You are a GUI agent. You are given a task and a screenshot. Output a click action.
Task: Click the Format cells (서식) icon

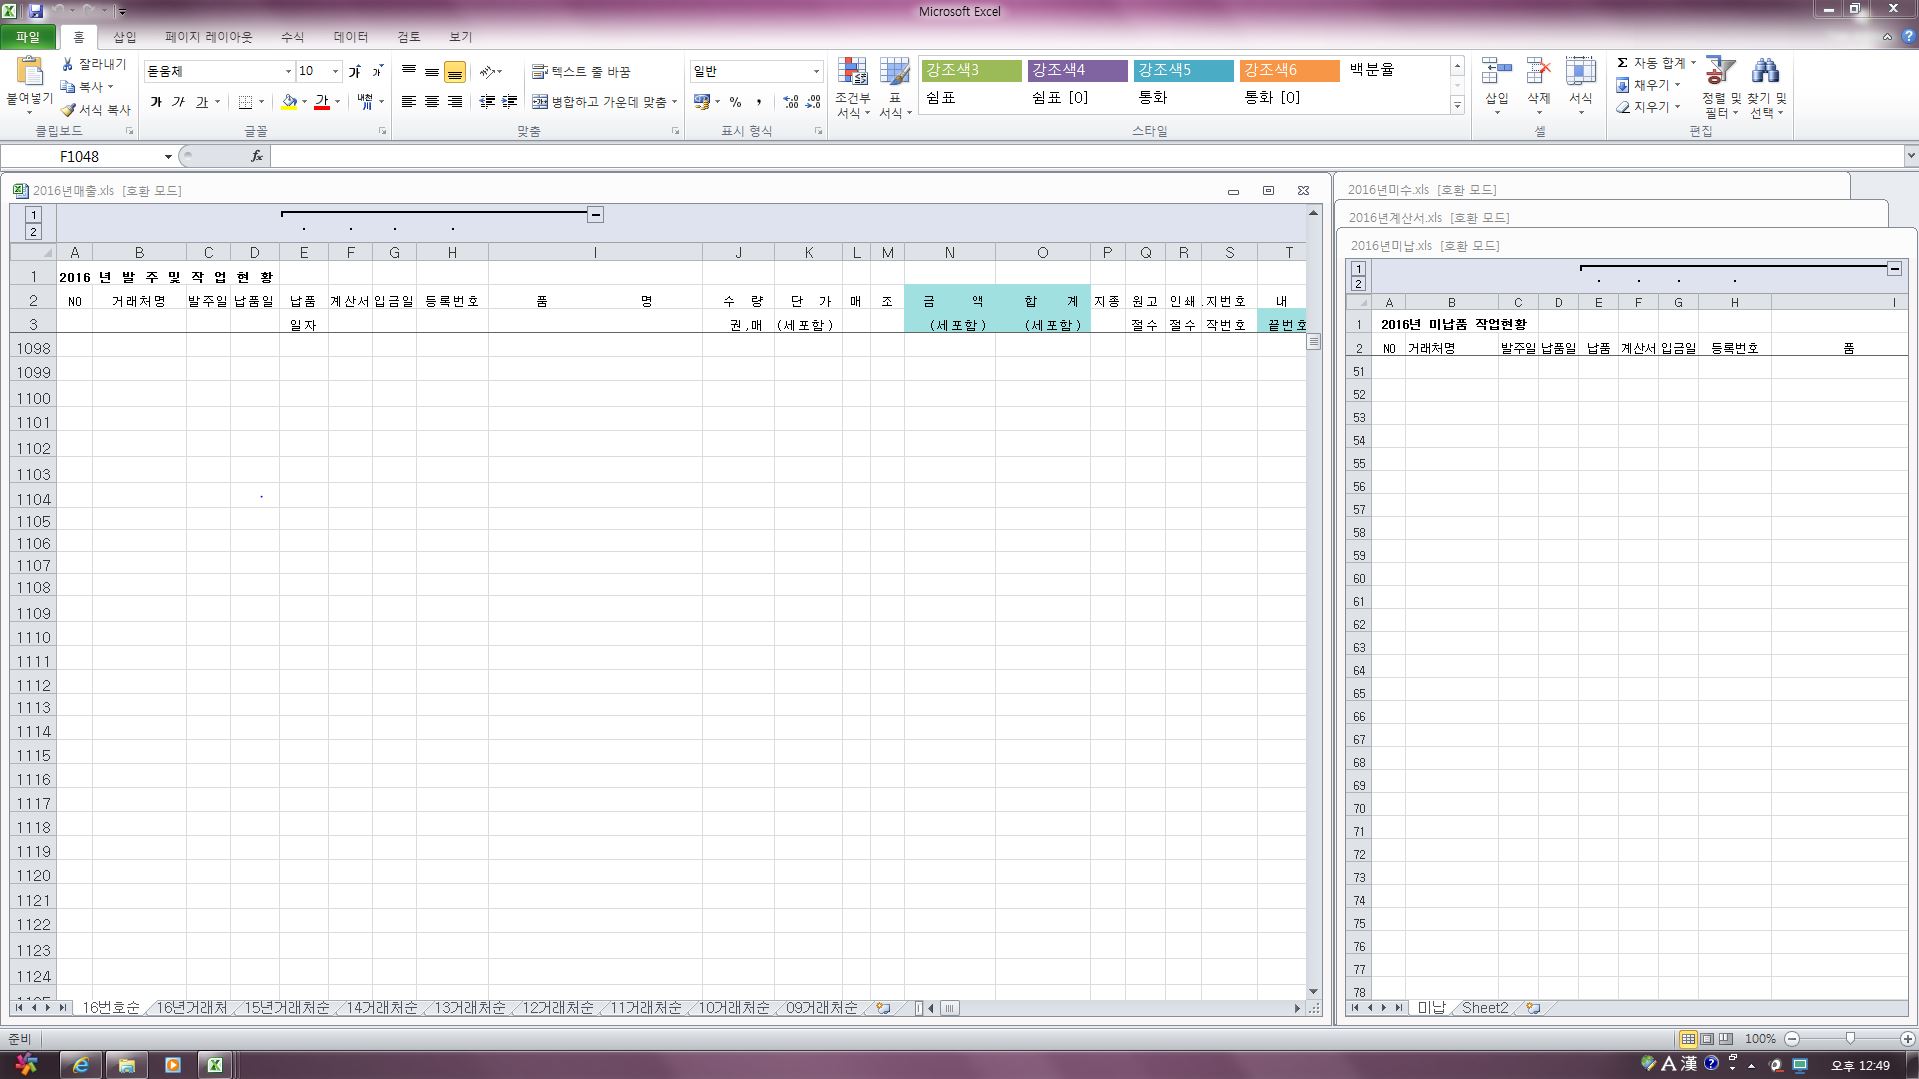tap(1580, 72)
